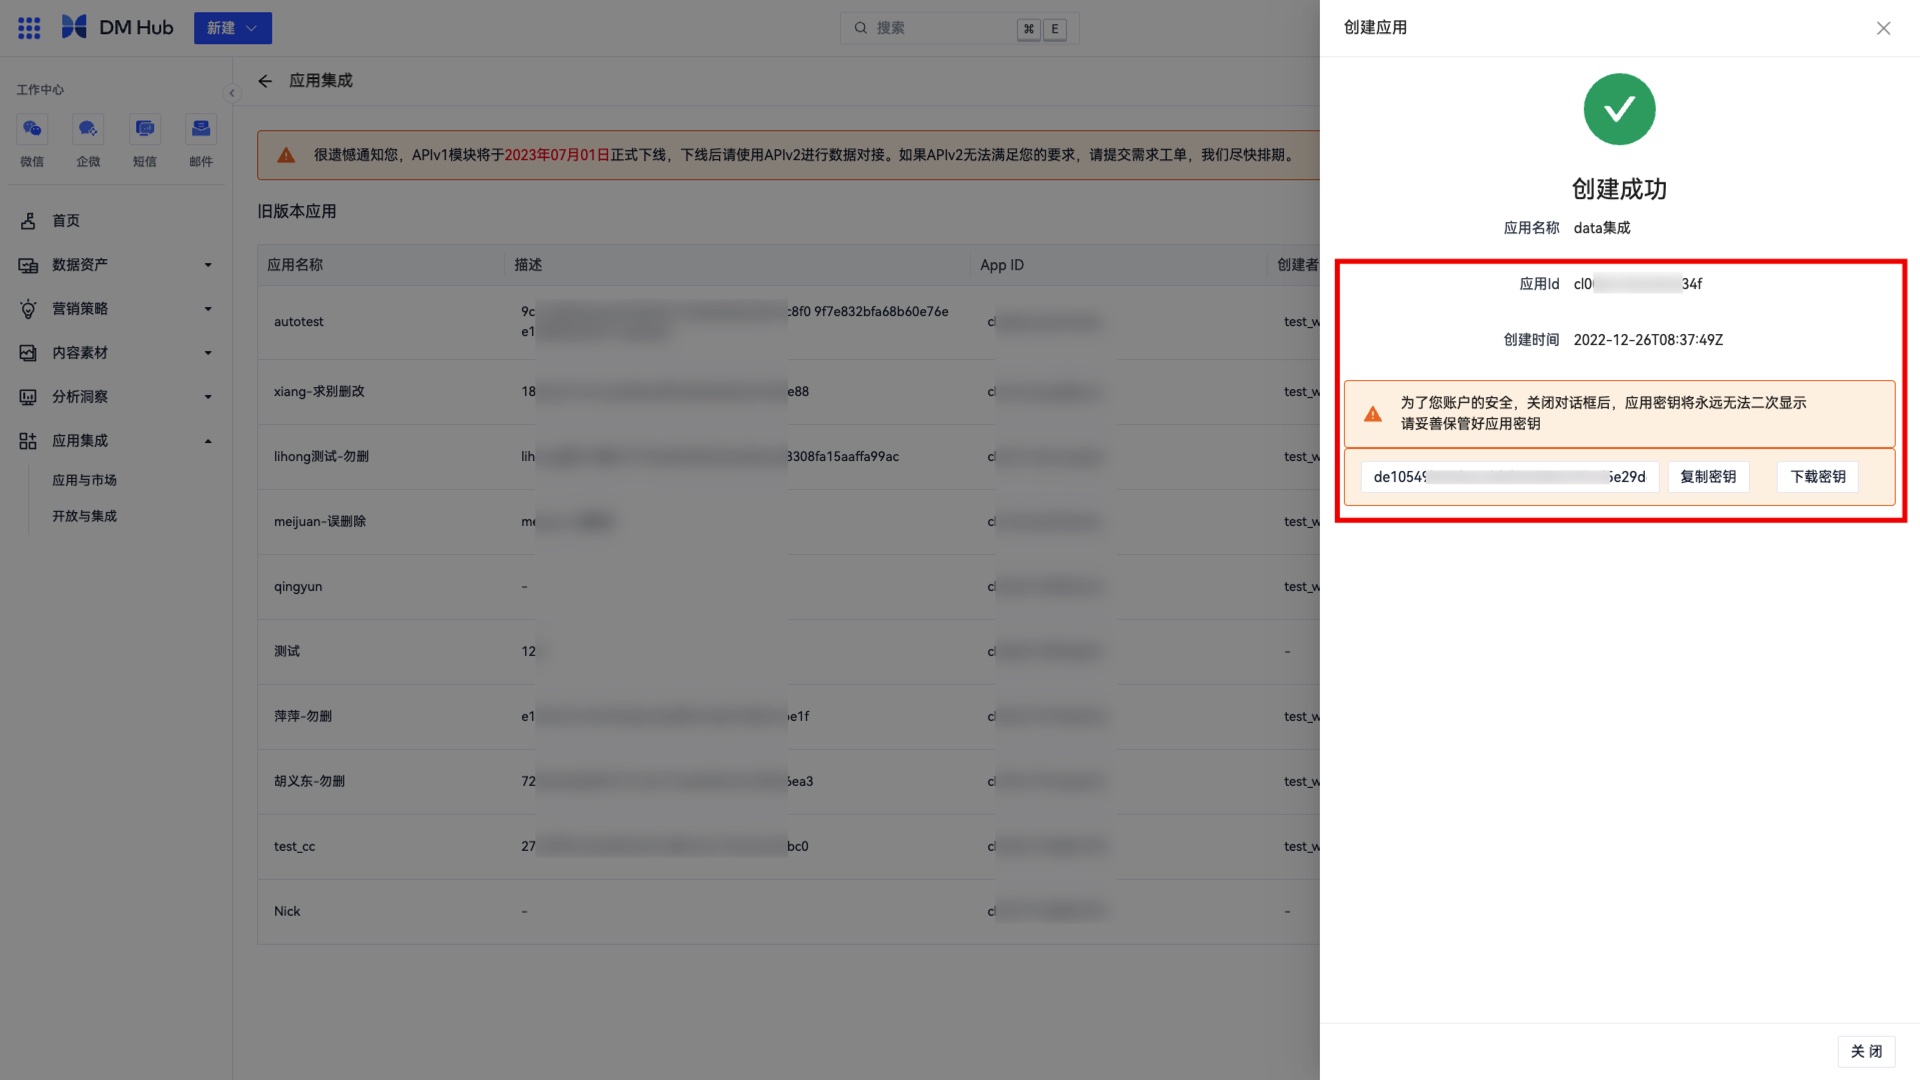Focus the 搜索 search box
This screenshot has height=1080, width=1920.
(x=958, y=28)
